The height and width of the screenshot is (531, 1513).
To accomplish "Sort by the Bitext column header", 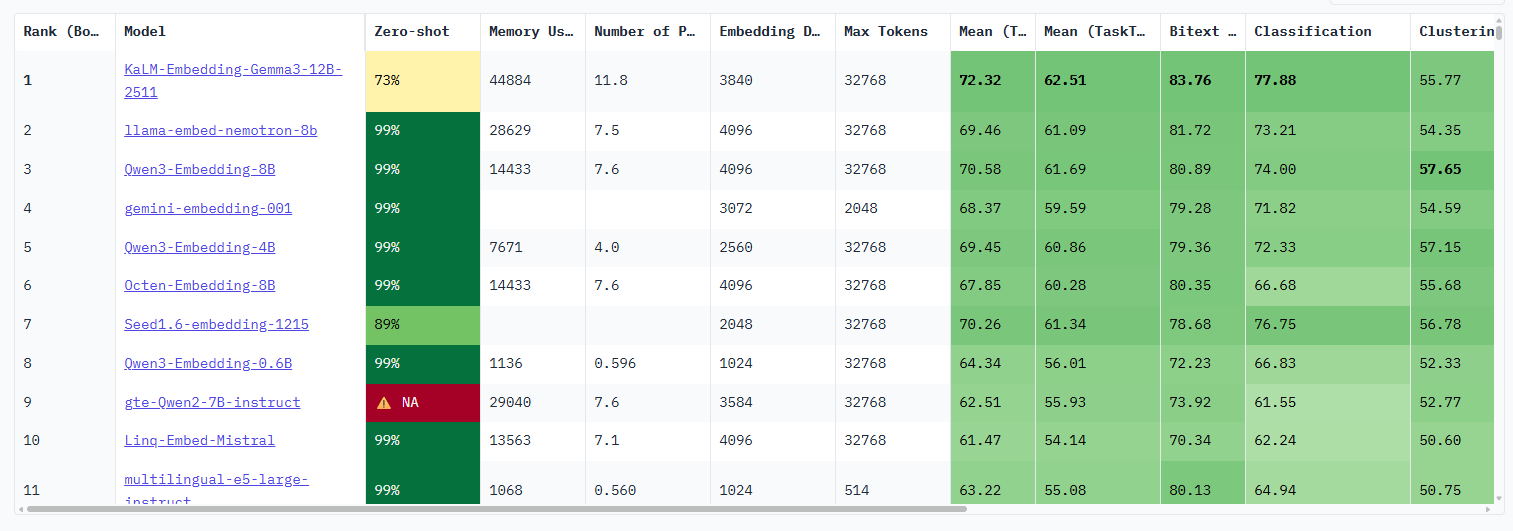I will click(1203, 32).
